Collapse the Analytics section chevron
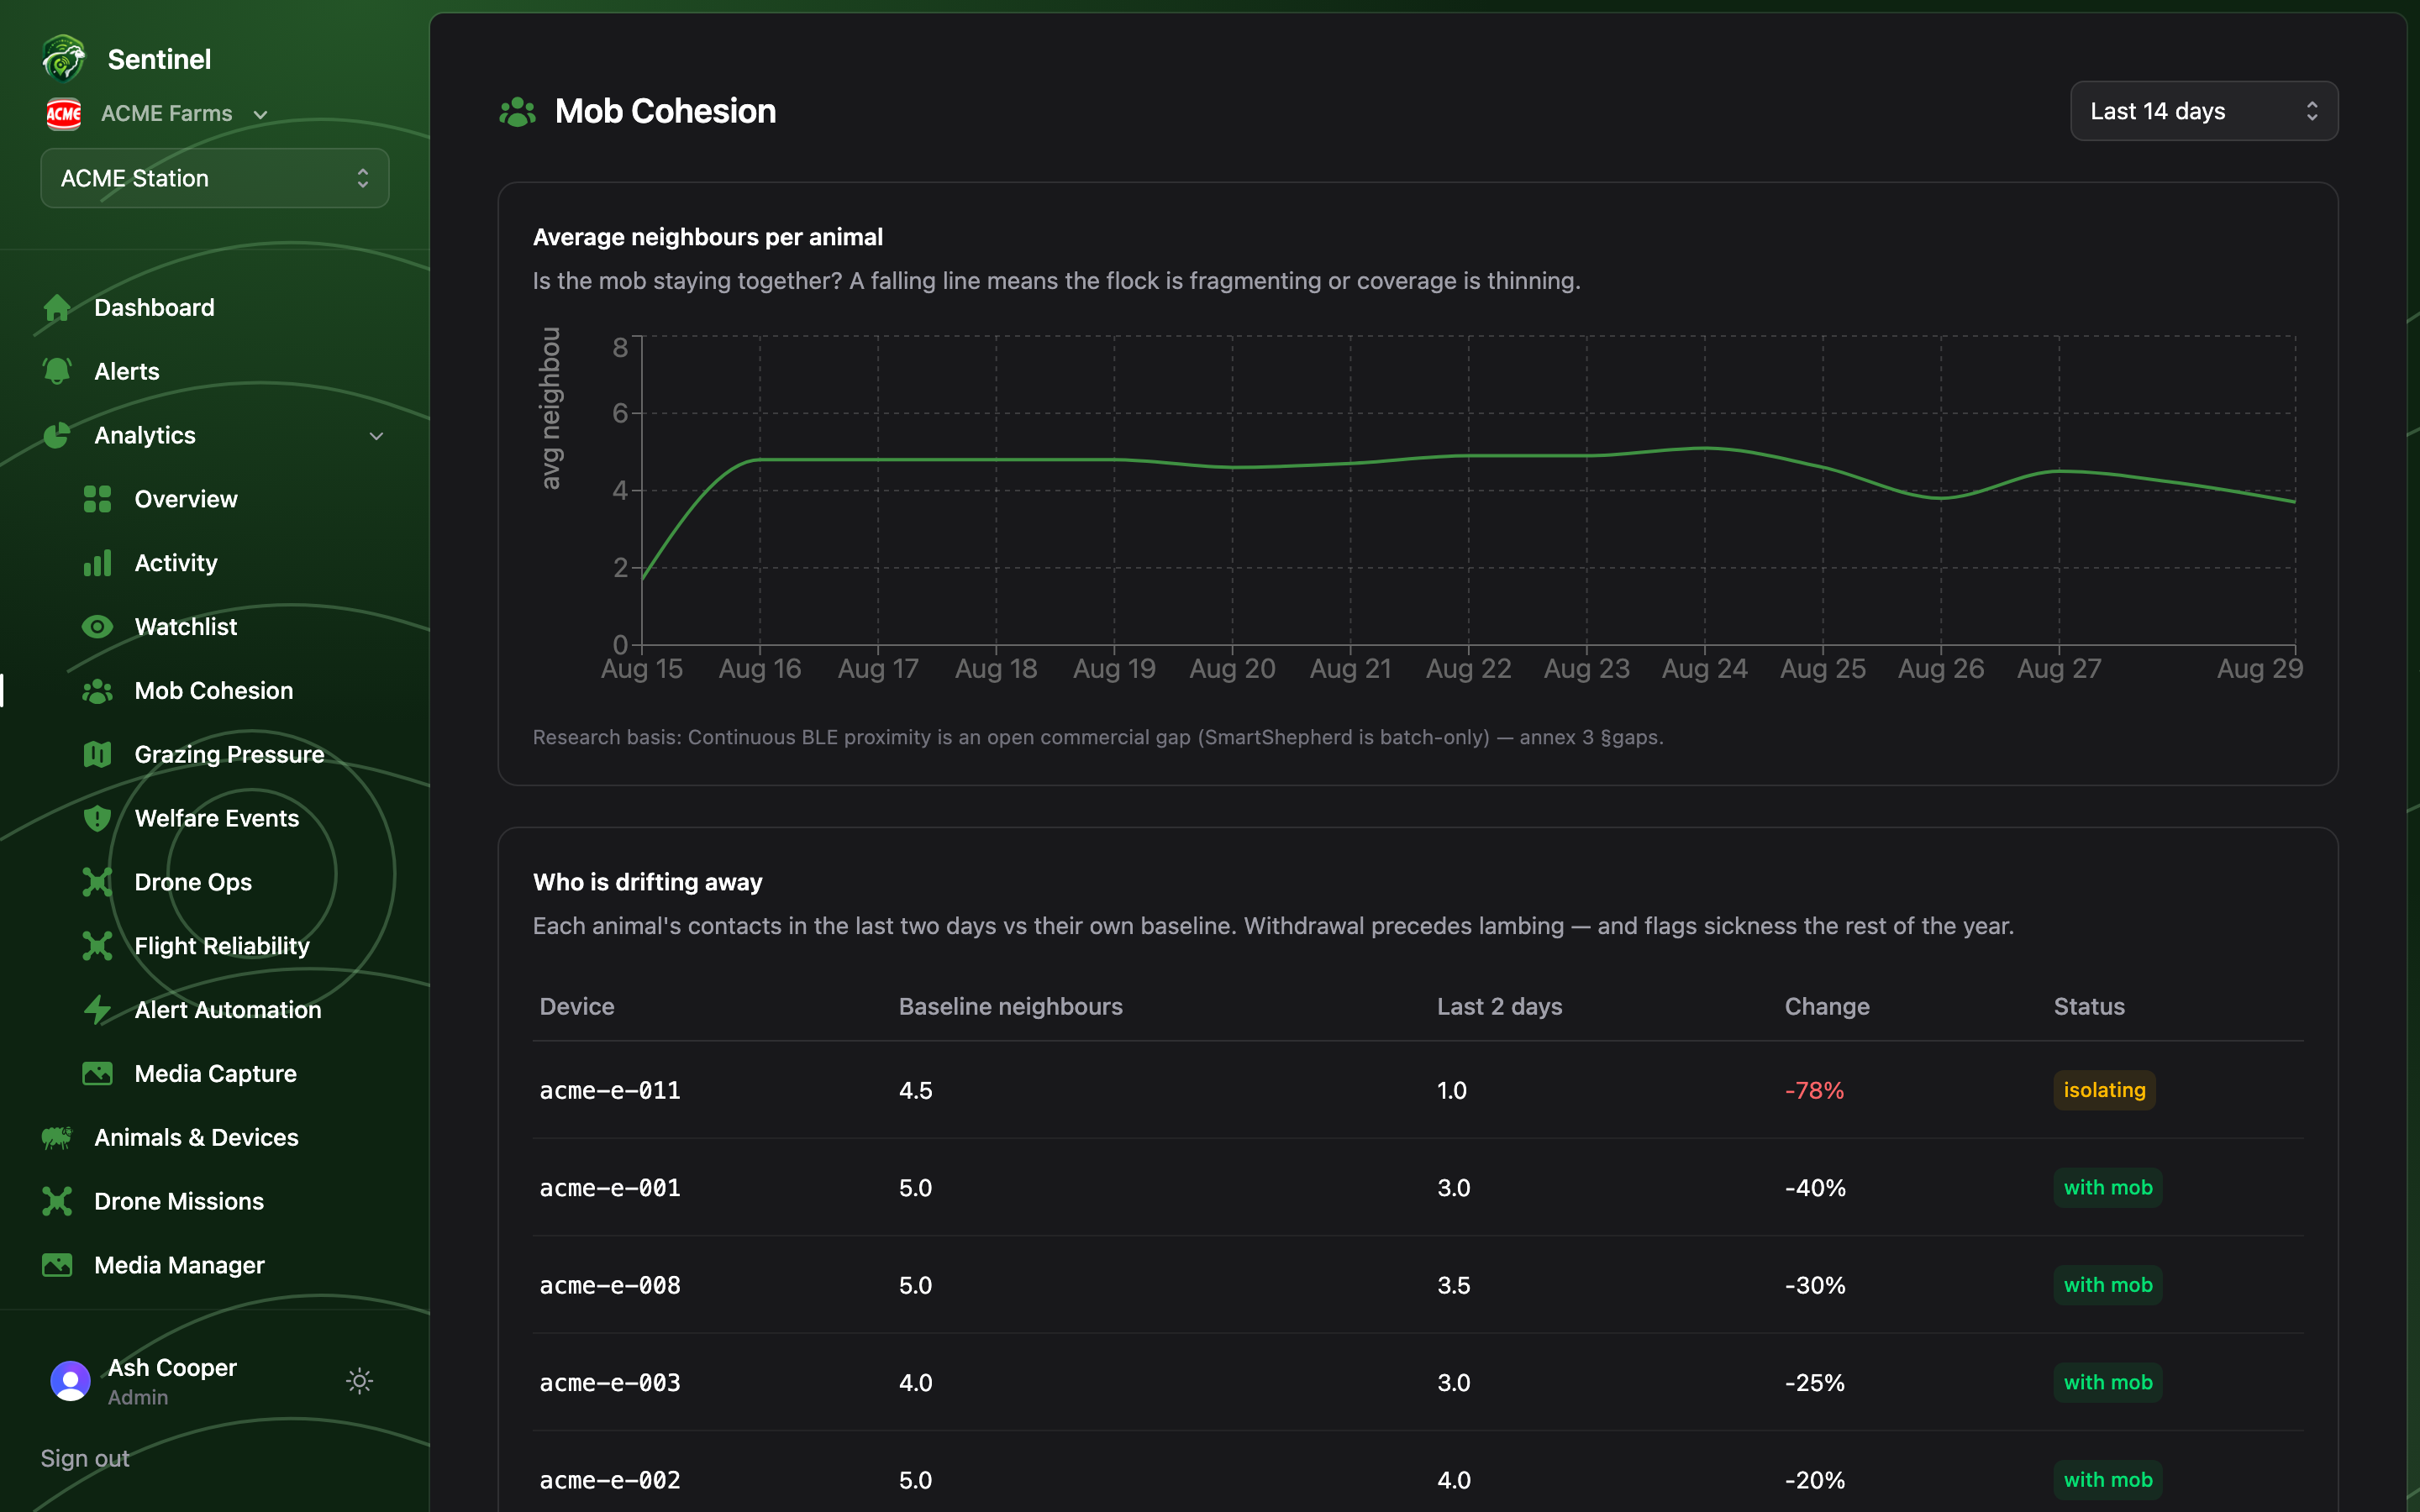 tap(377, 436)
